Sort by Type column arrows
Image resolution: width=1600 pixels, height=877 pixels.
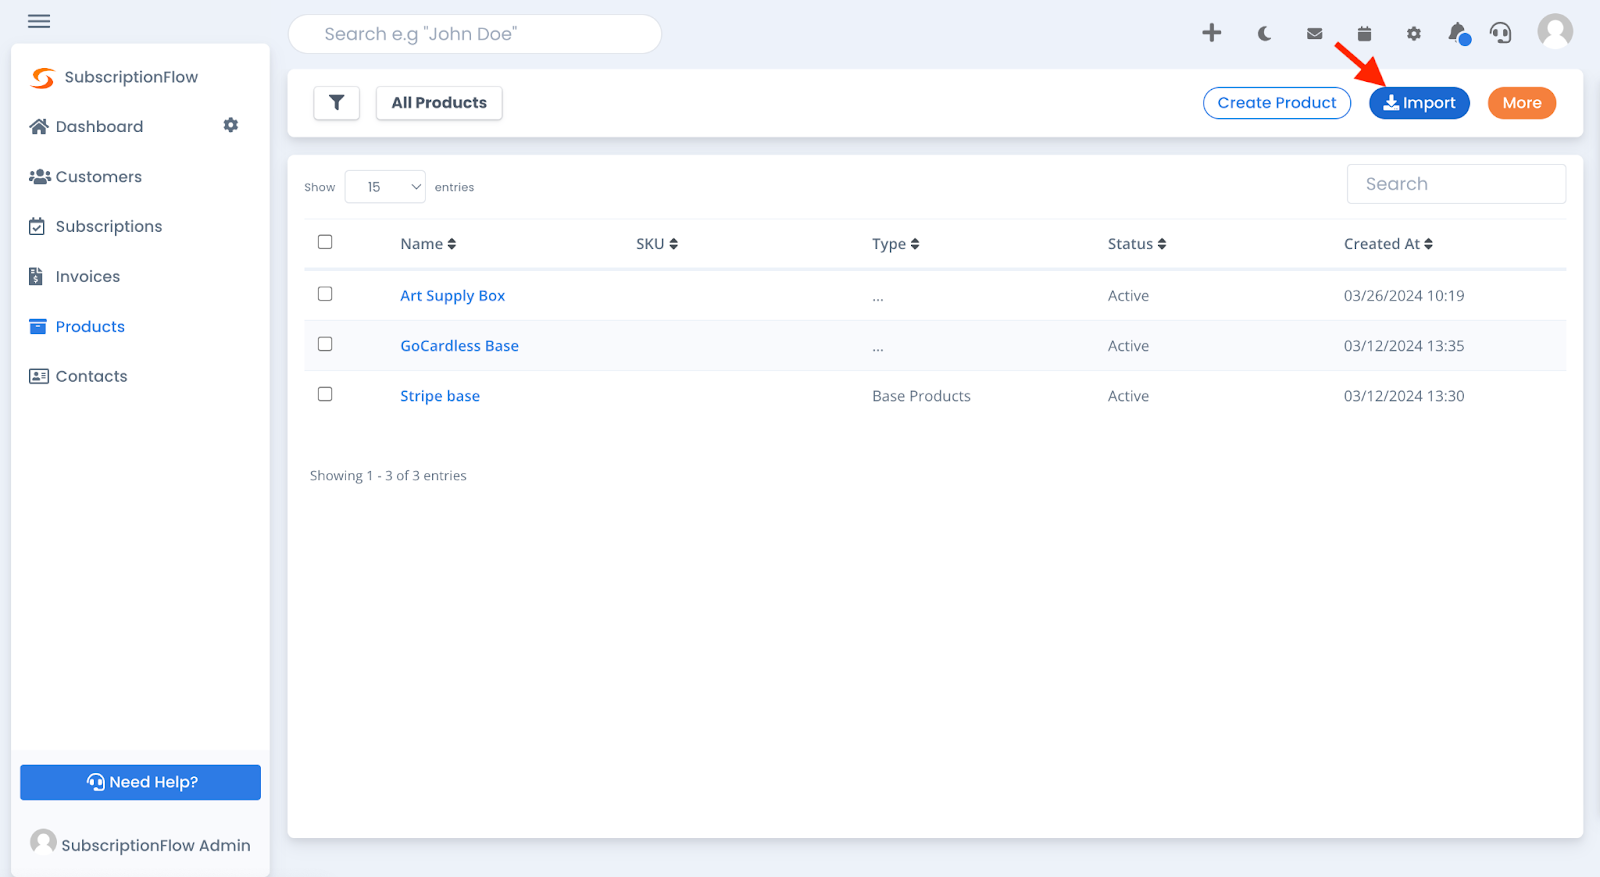point(915,244)
